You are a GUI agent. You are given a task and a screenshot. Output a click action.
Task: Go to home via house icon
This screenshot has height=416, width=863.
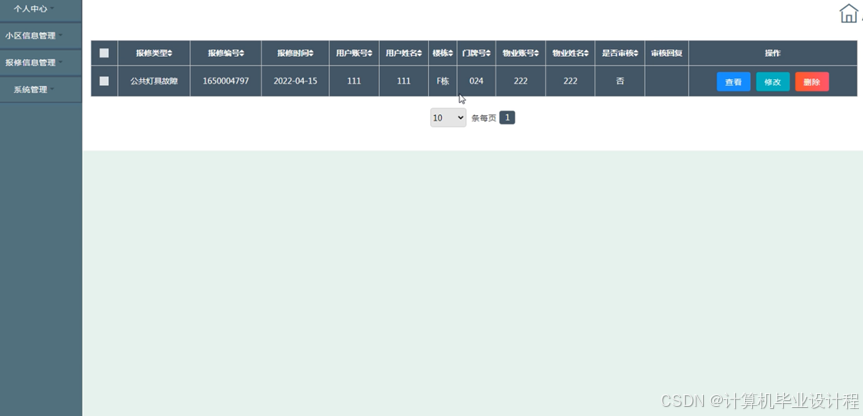click(x=848, y=13)
